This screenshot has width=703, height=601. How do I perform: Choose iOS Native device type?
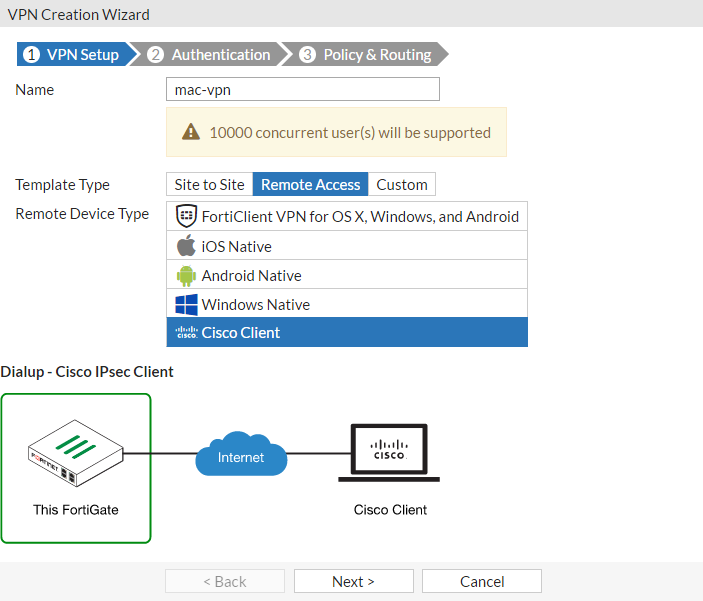pos(347,245)
